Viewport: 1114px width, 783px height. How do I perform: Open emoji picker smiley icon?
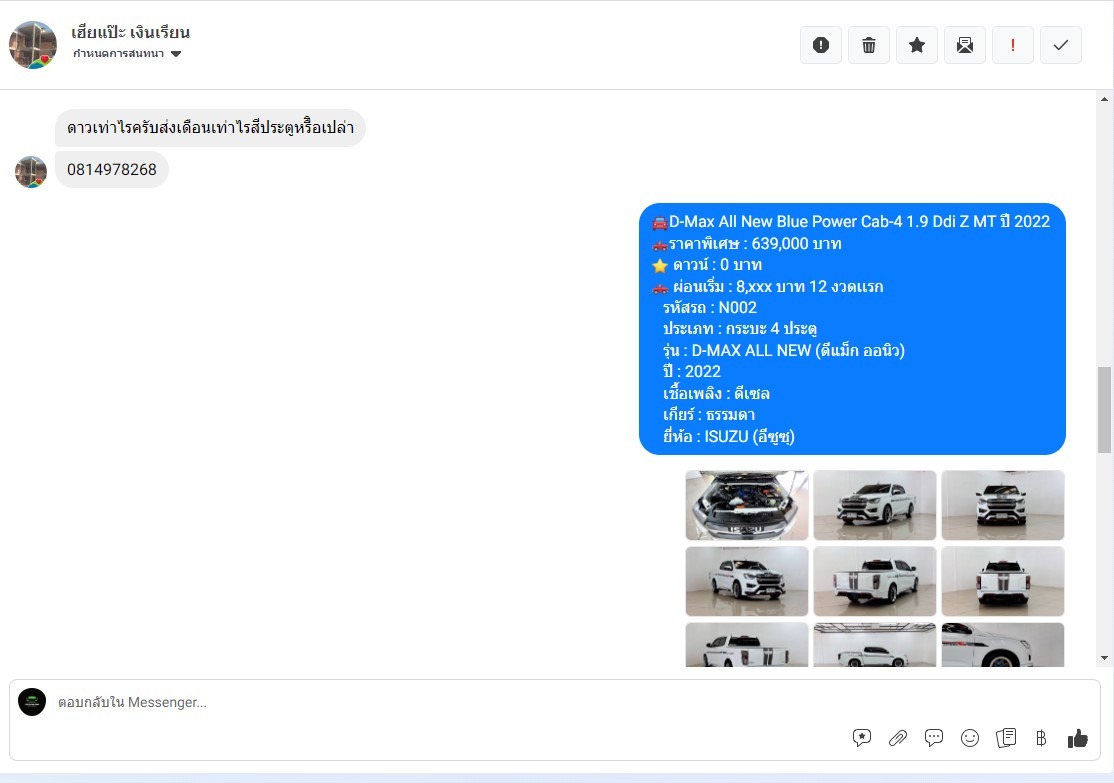point(970,738)
